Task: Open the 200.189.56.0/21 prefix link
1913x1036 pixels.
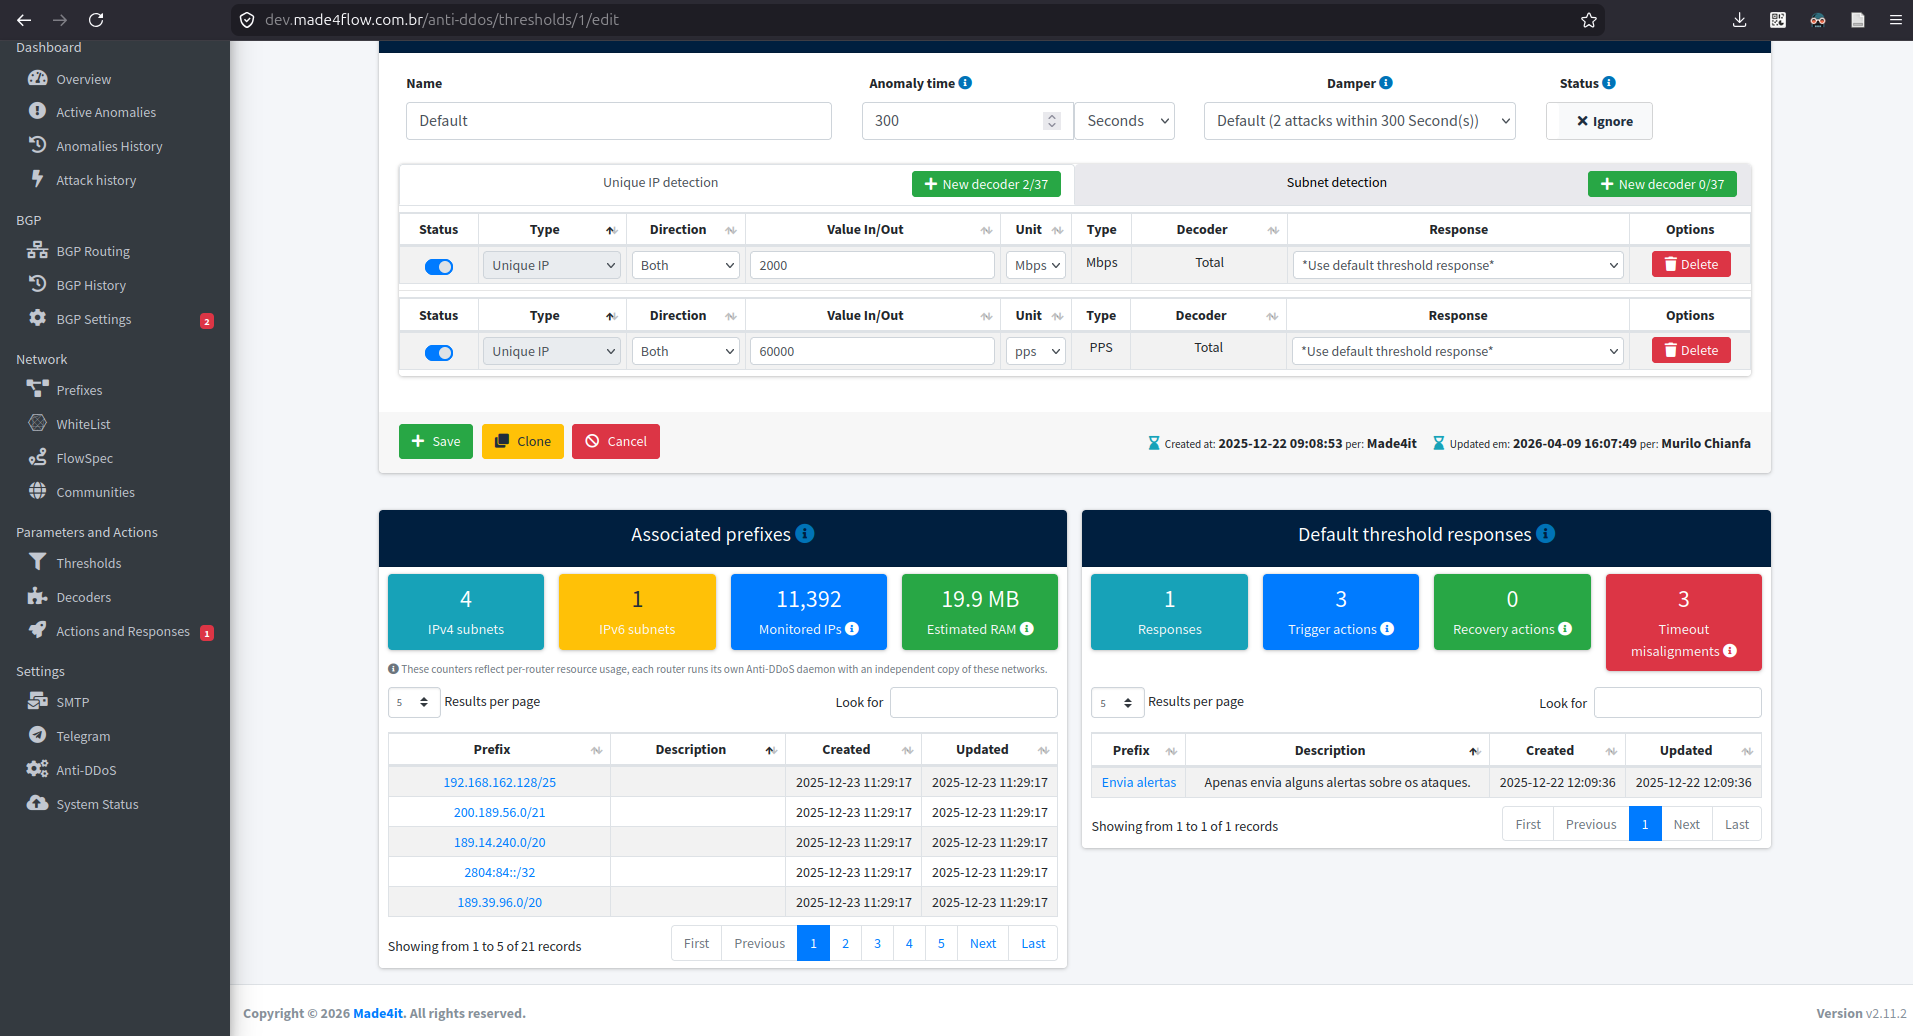Action: (499, 812)
